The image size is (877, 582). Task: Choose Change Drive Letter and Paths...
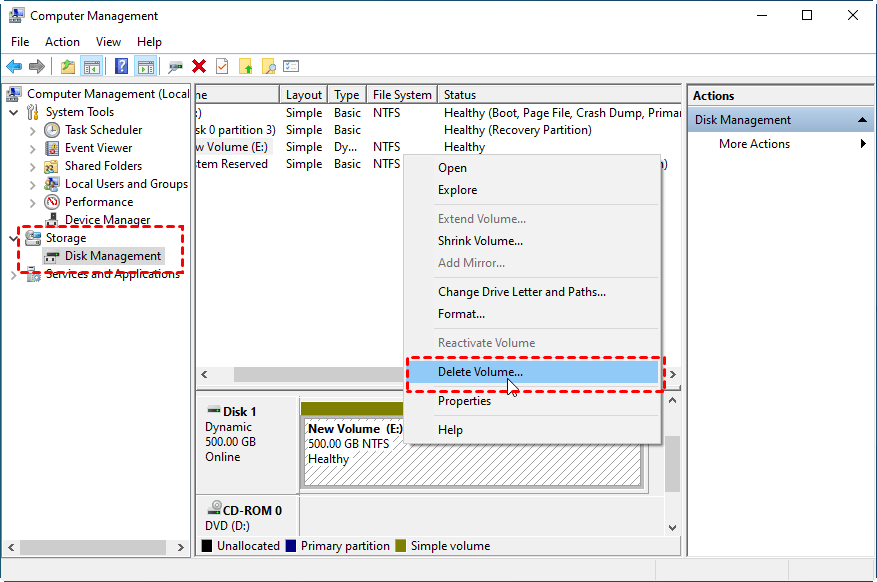coord(532,292)
